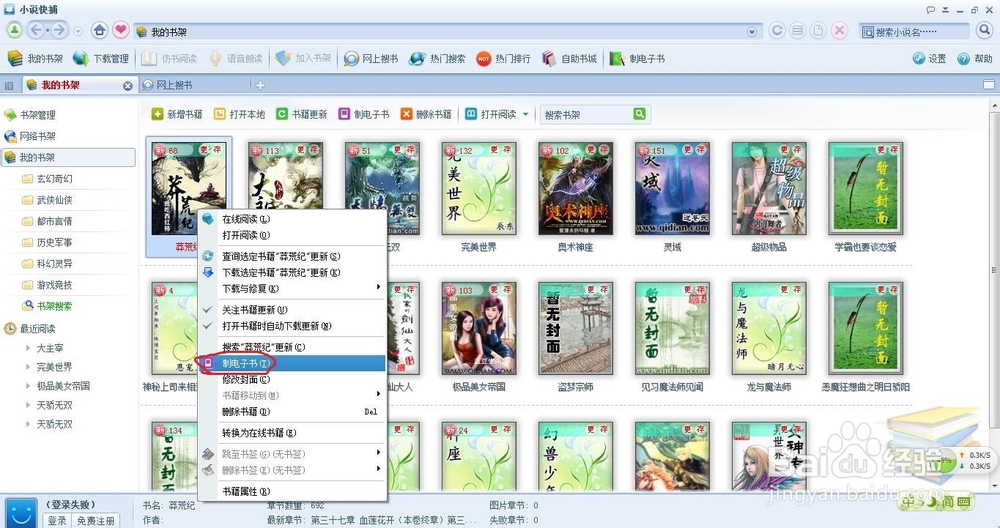Click the refresh circle icon

[777, 31]
